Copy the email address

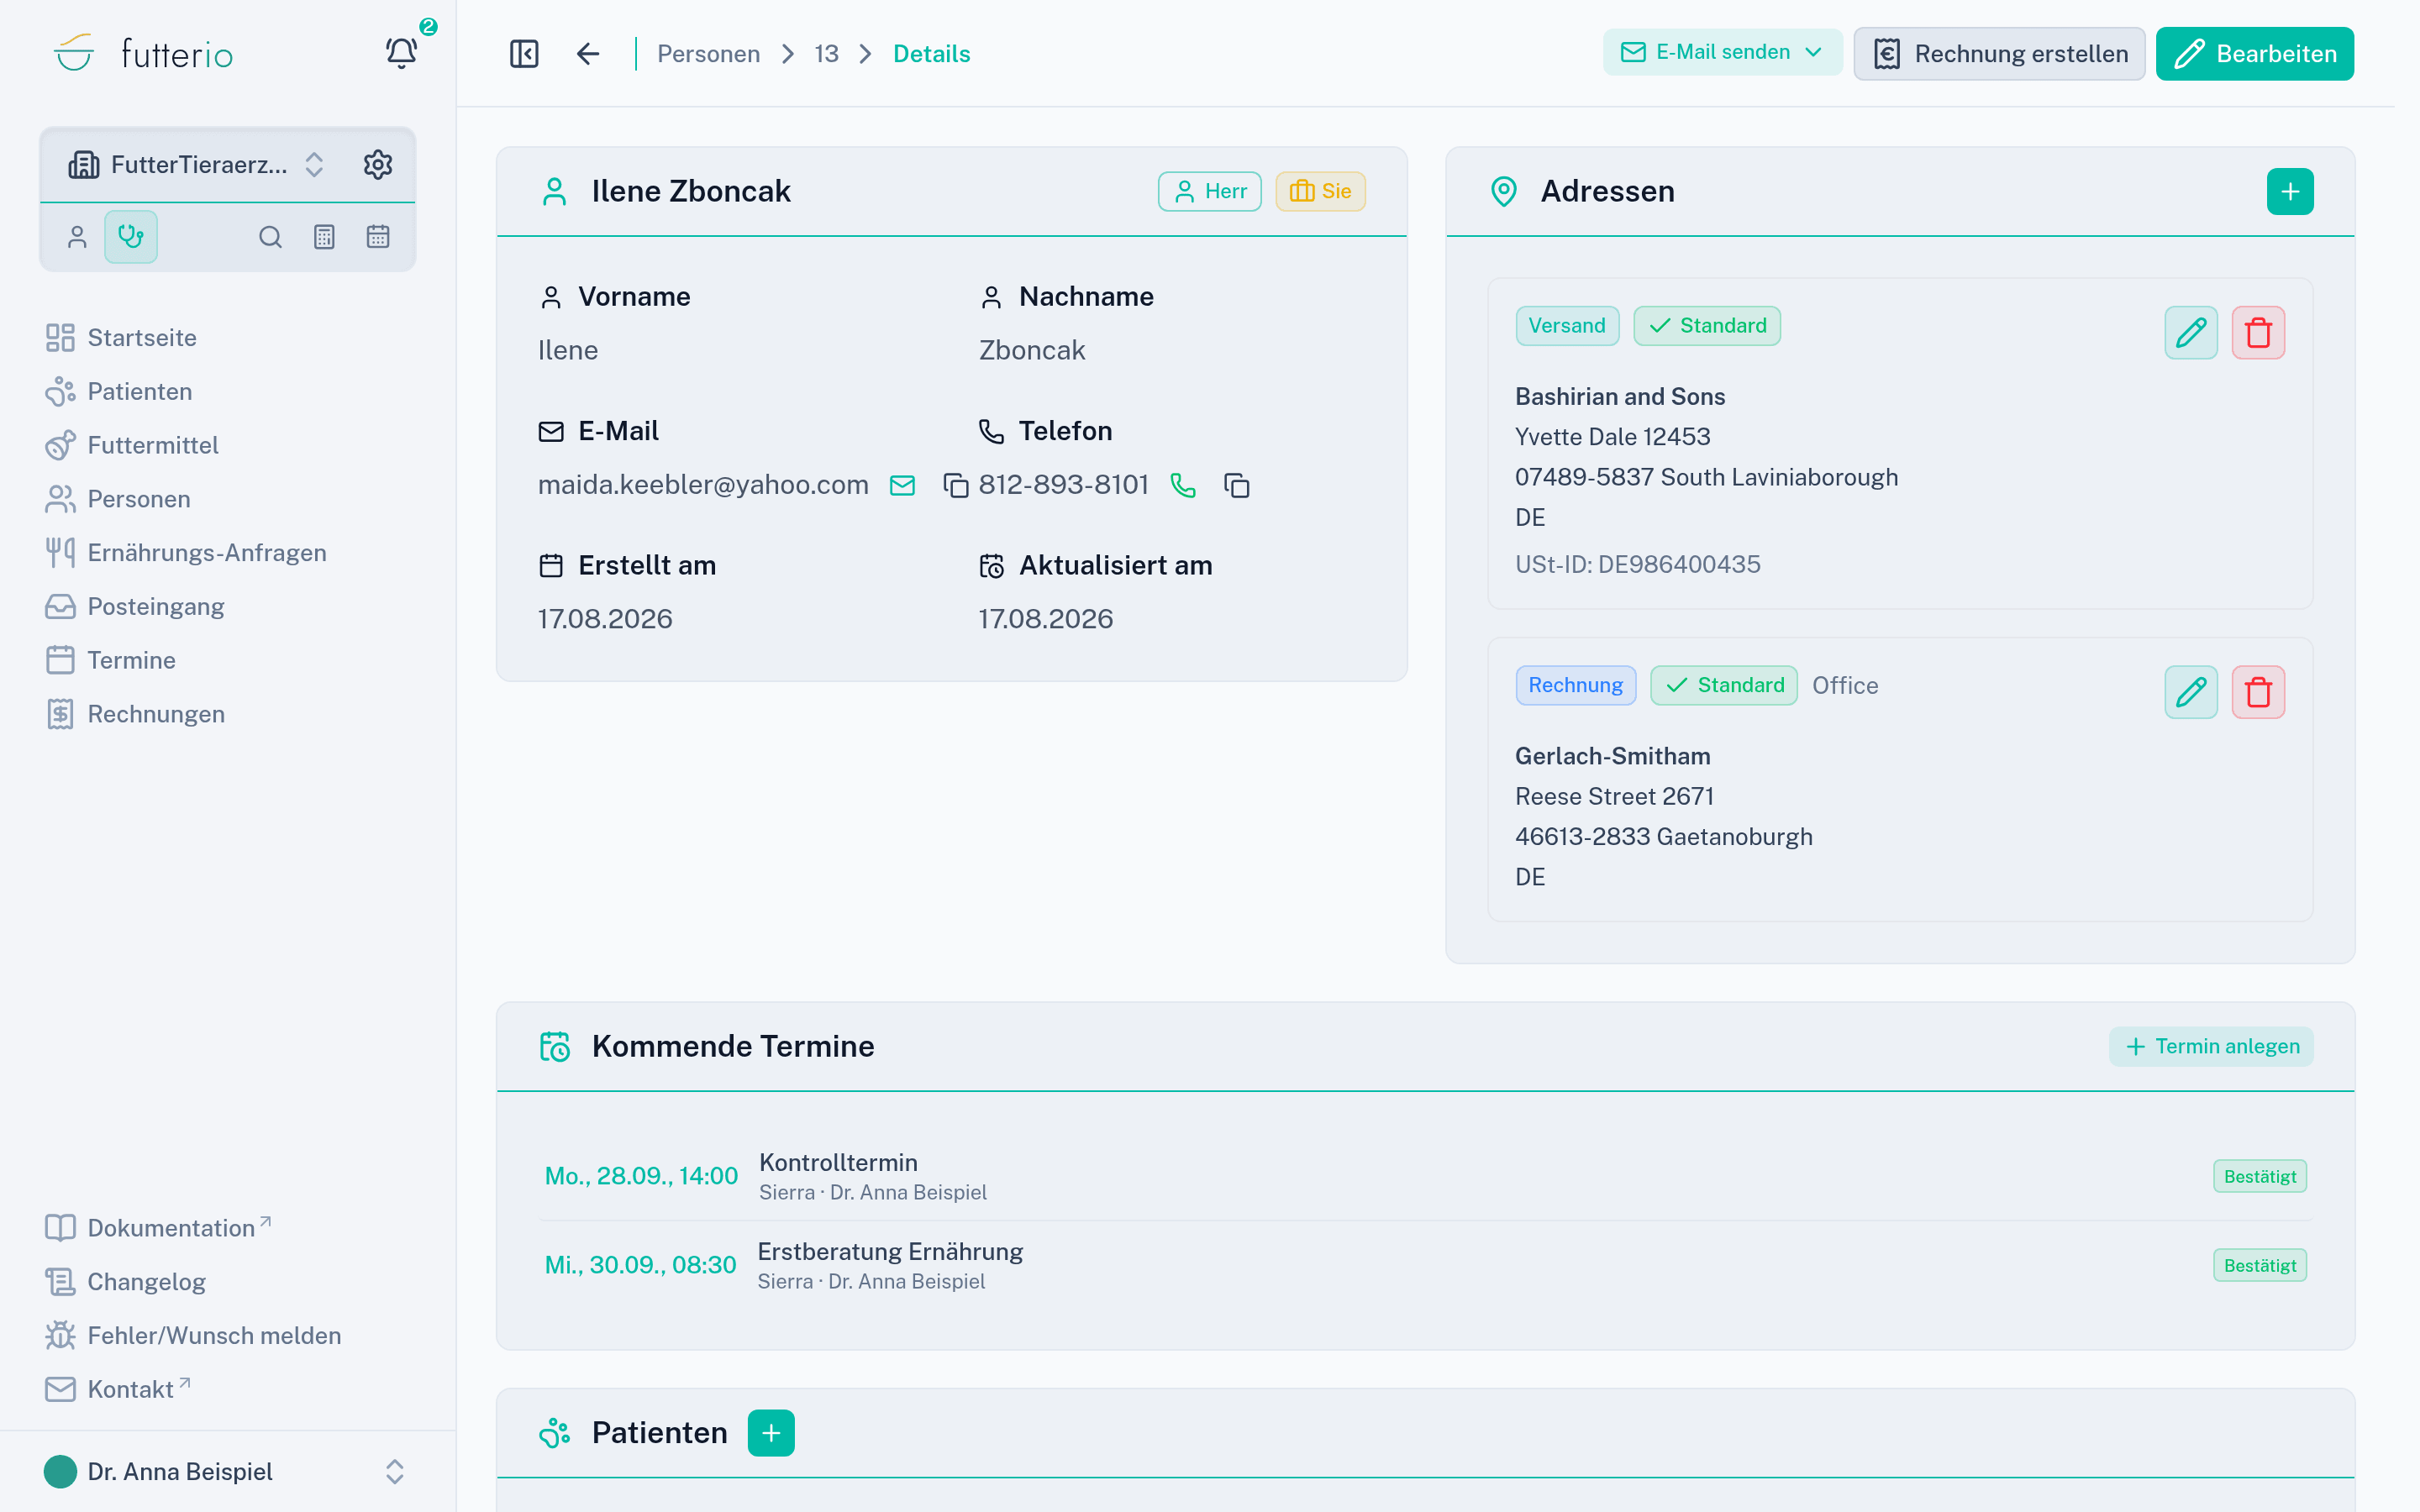click(x=956, y=486)
